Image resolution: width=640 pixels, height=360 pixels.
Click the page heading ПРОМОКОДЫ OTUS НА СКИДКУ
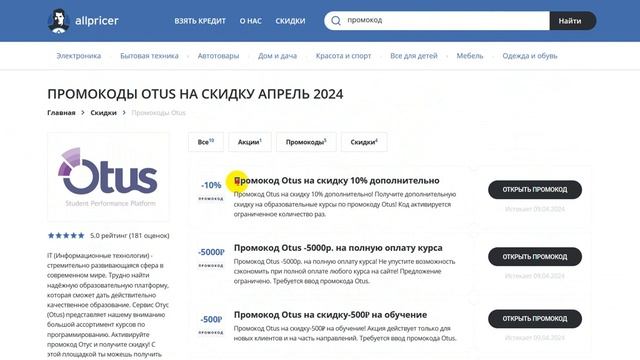pos(195,94)
